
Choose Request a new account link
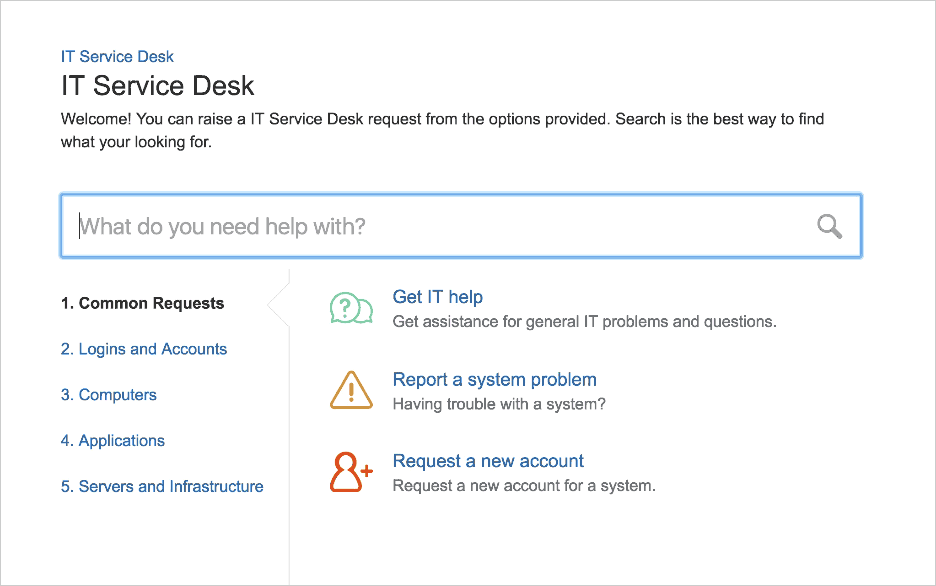click(488, 461)
